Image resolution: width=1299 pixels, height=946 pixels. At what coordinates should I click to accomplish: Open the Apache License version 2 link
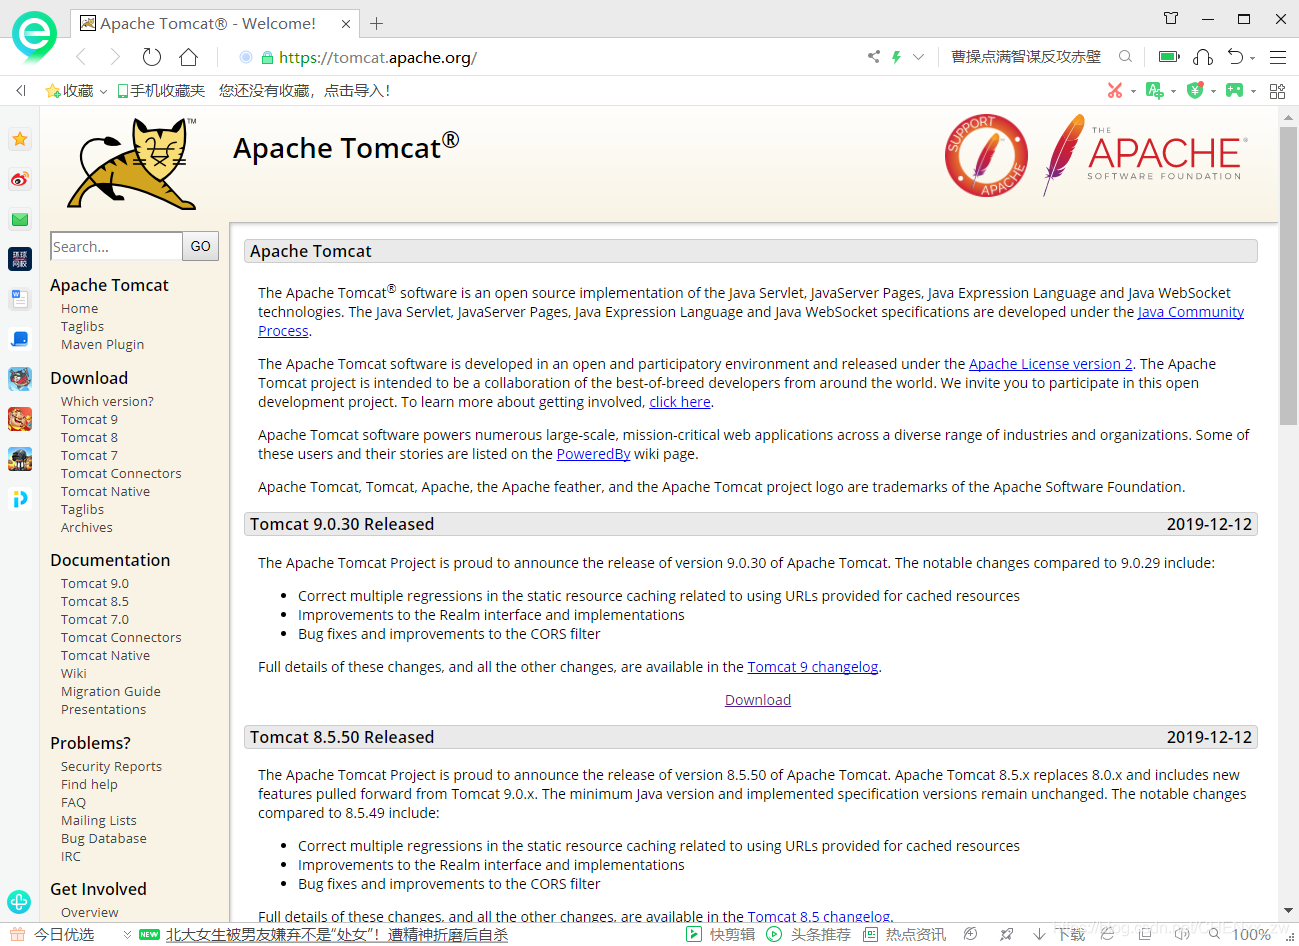[x=1051, y=364]
